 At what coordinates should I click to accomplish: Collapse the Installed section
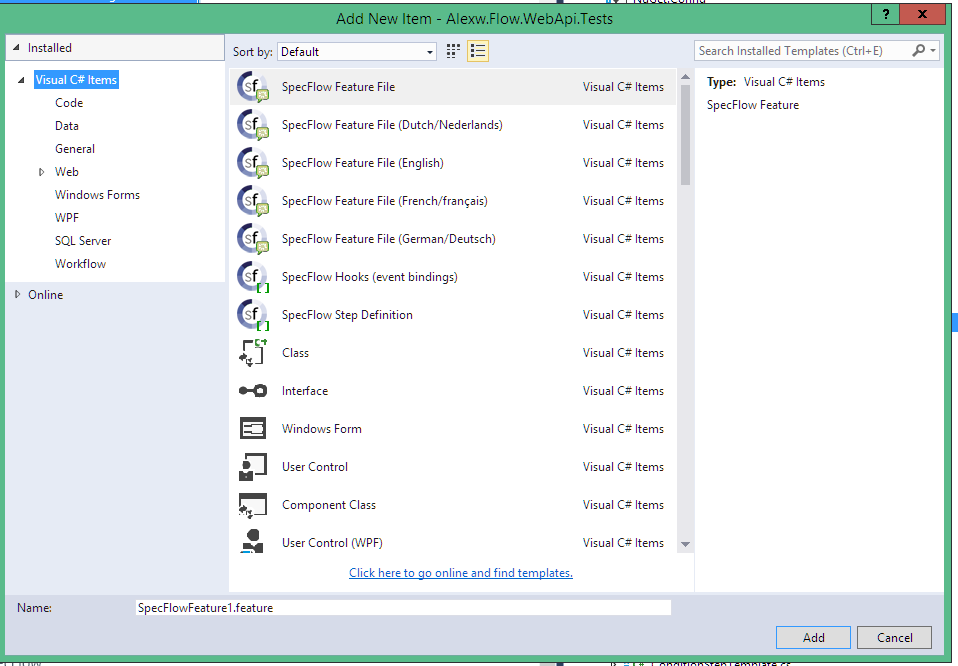[16, 48]
